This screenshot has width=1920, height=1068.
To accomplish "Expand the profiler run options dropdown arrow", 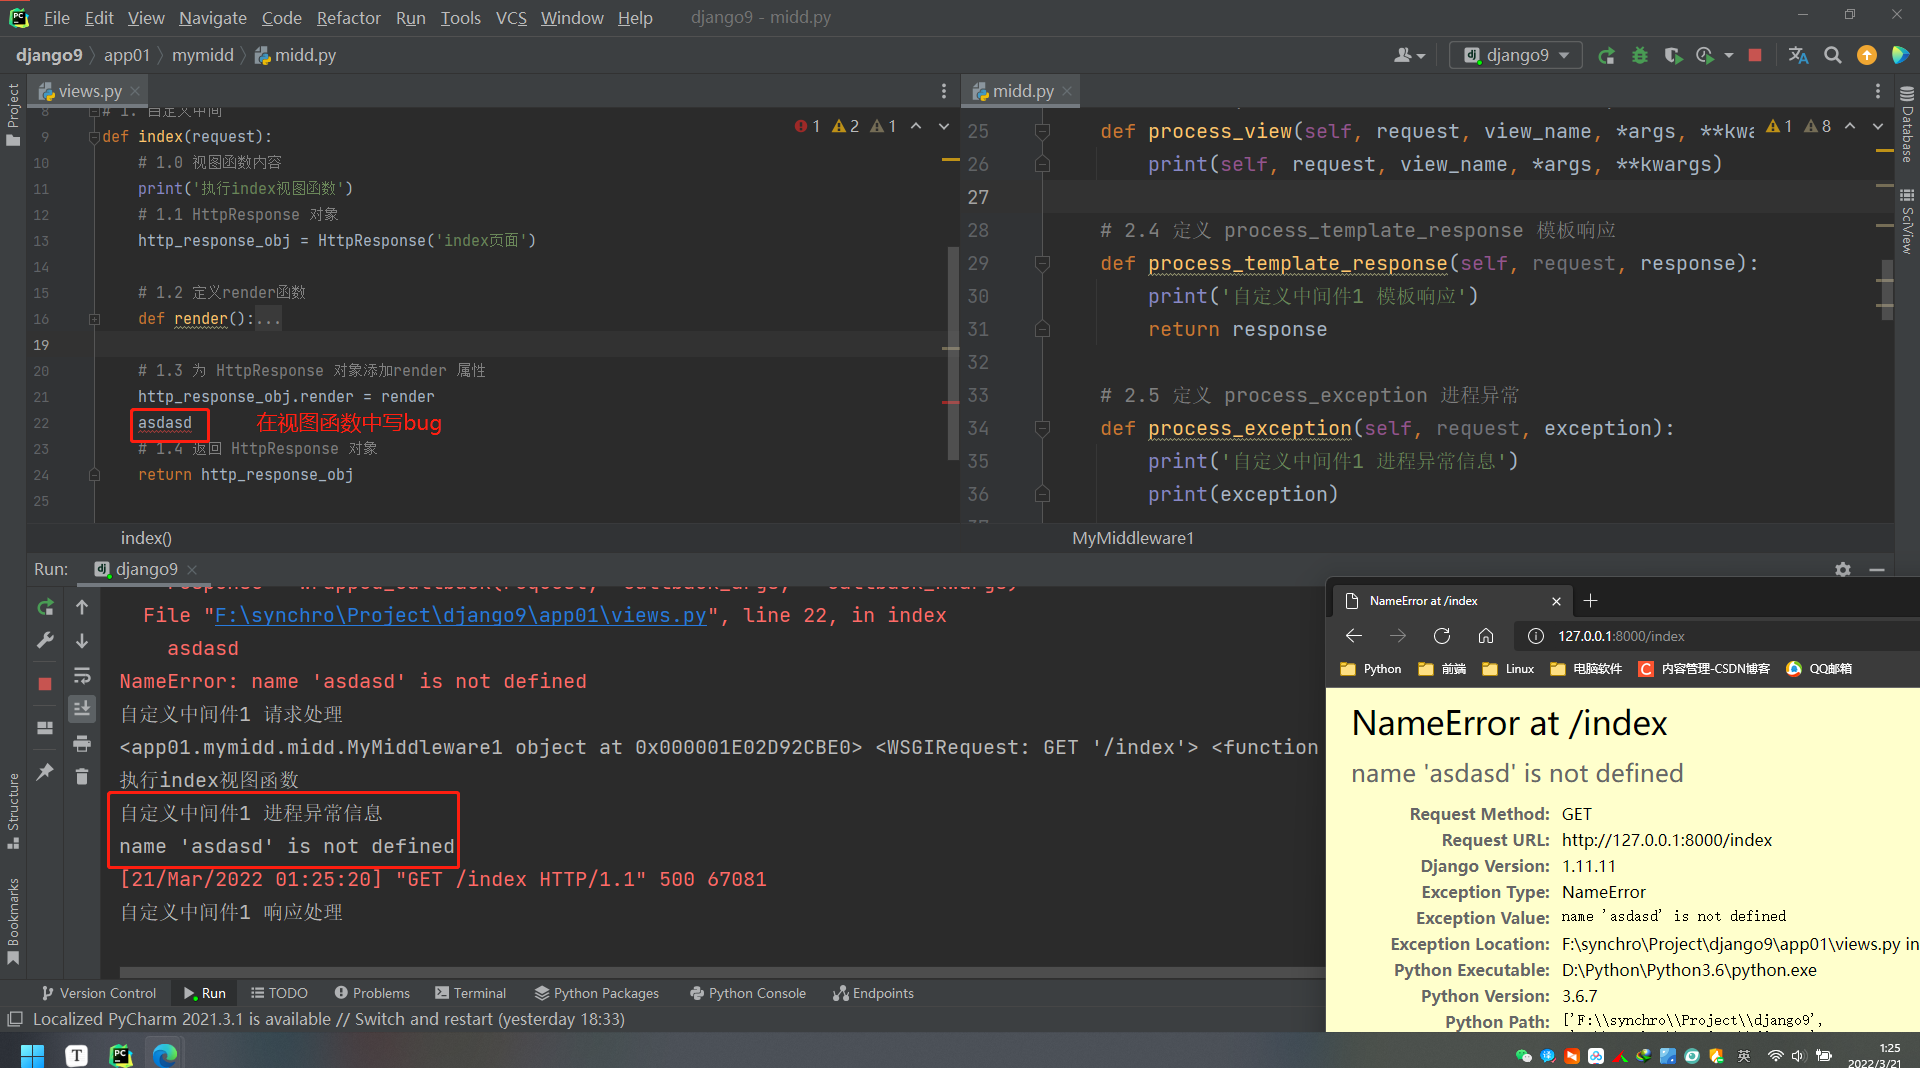I will pos(1729,56).
